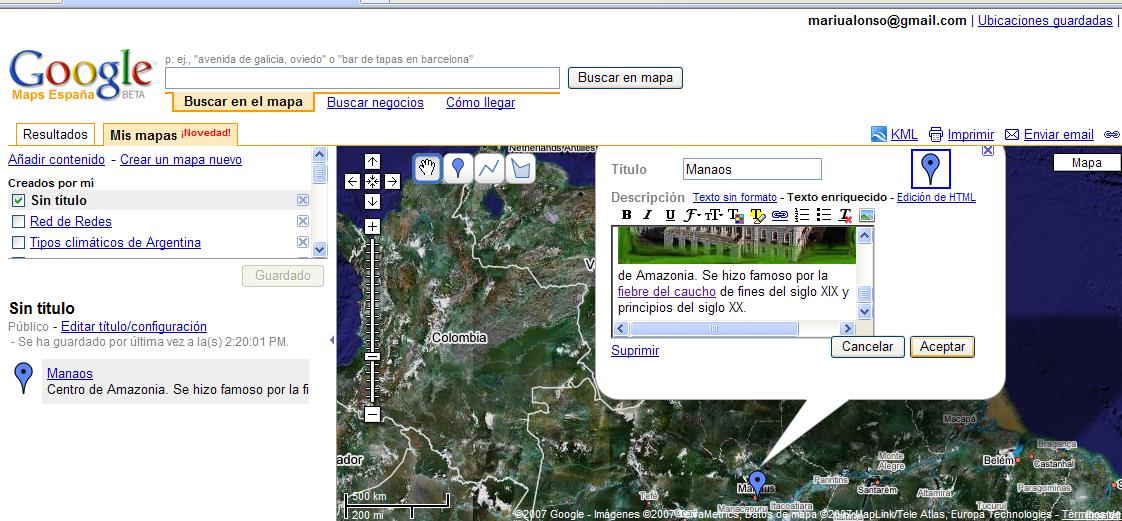The height and width of the screenshot is (521, 1122).
Task: Click Cancelar in the balloon
Action: [x=867, y=346]
